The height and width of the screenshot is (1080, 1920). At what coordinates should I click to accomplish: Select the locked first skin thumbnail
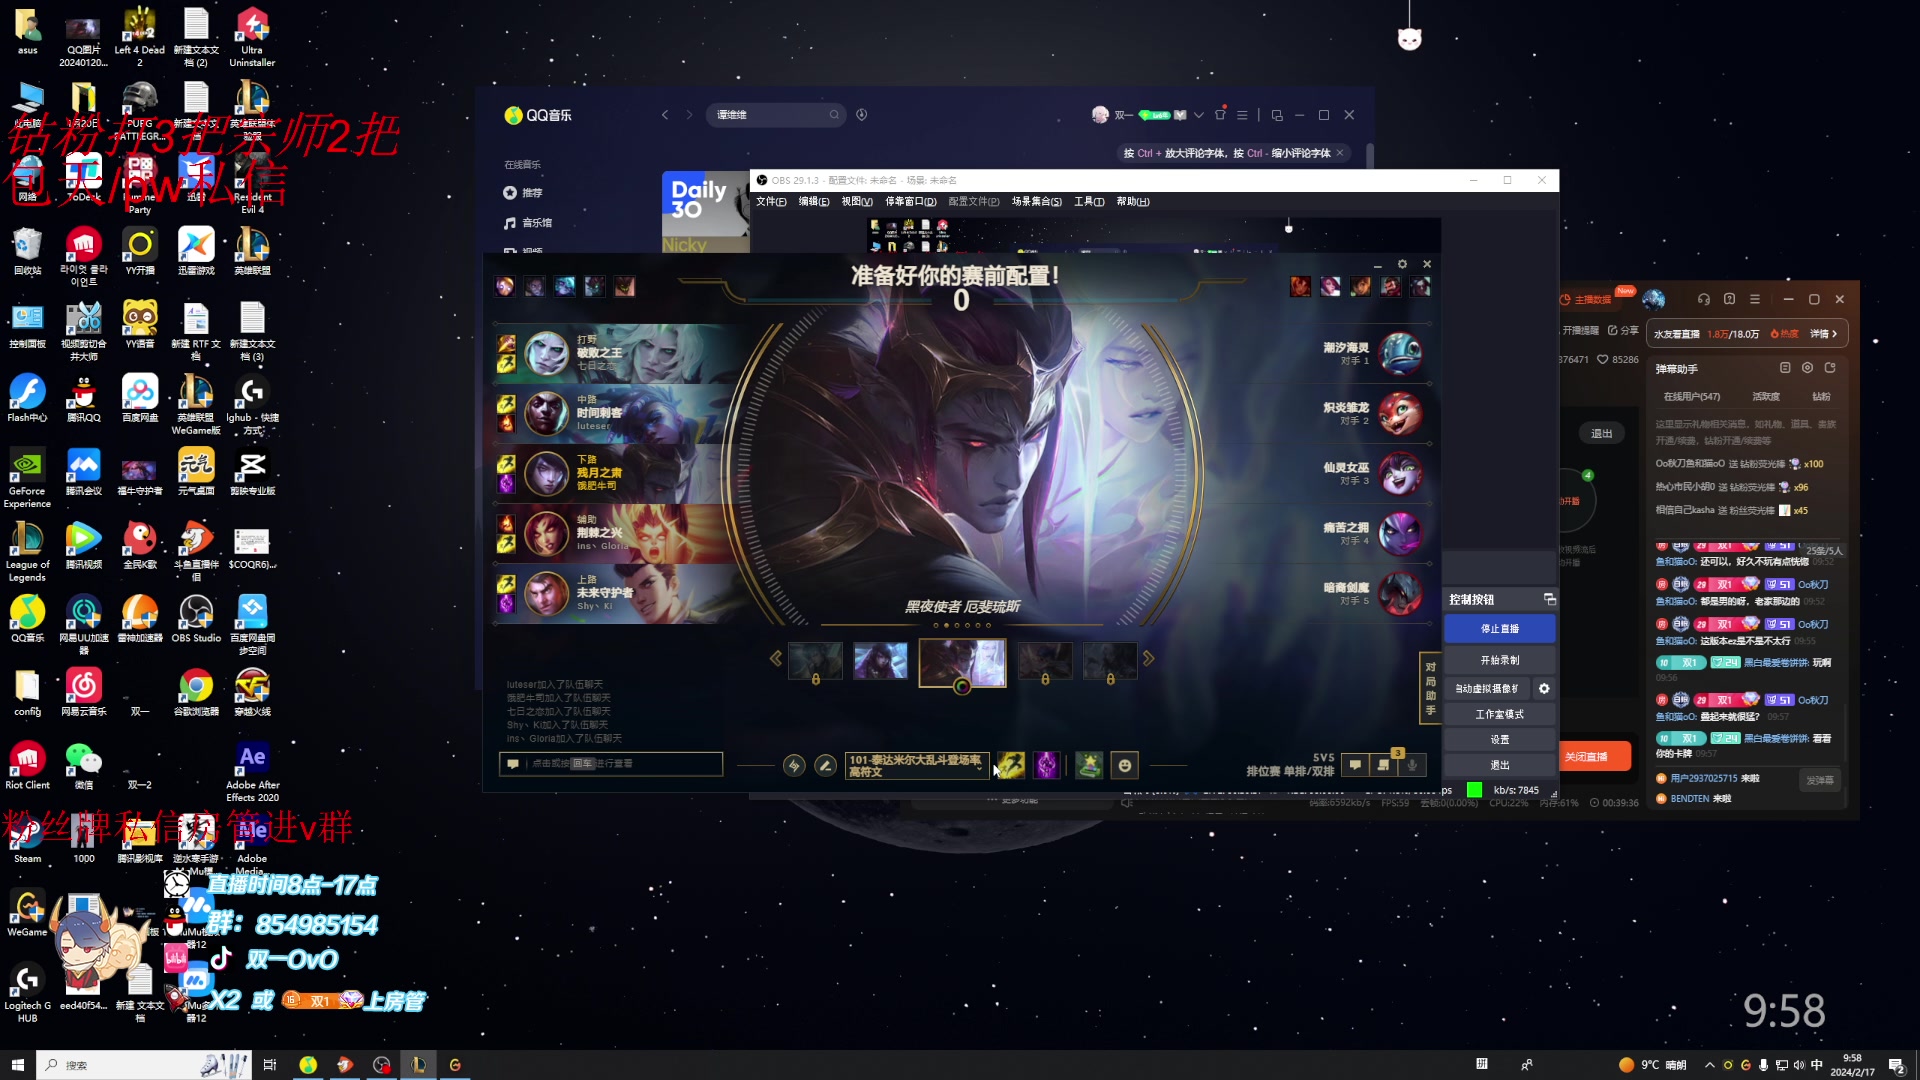(815, 661)
